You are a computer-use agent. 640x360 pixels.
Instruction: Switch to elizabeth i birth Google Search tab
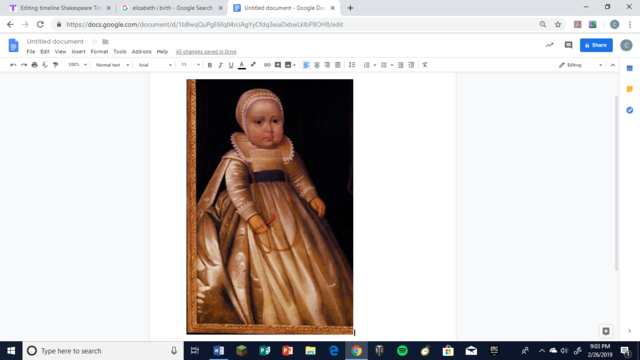pos(172,8)
